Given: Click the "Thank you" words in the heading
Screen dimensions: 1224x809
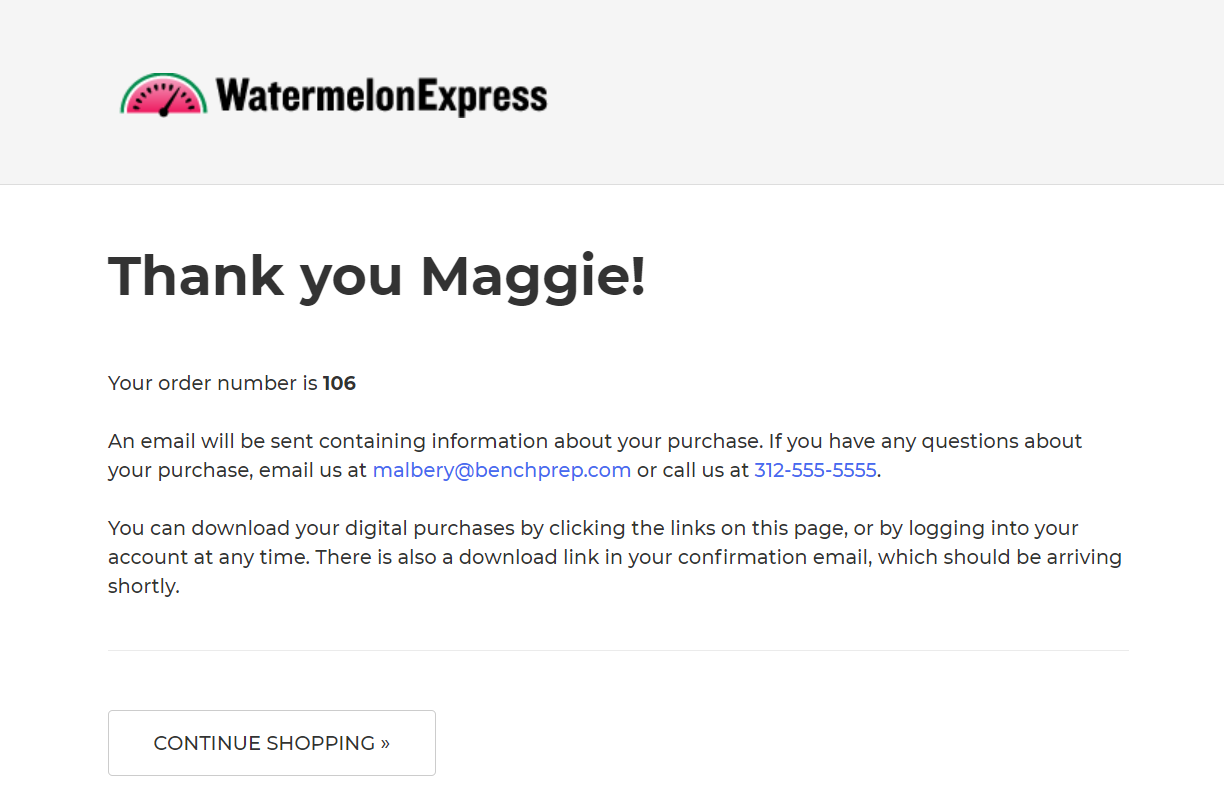Looking at the screenshot, I should pos(256,276).
